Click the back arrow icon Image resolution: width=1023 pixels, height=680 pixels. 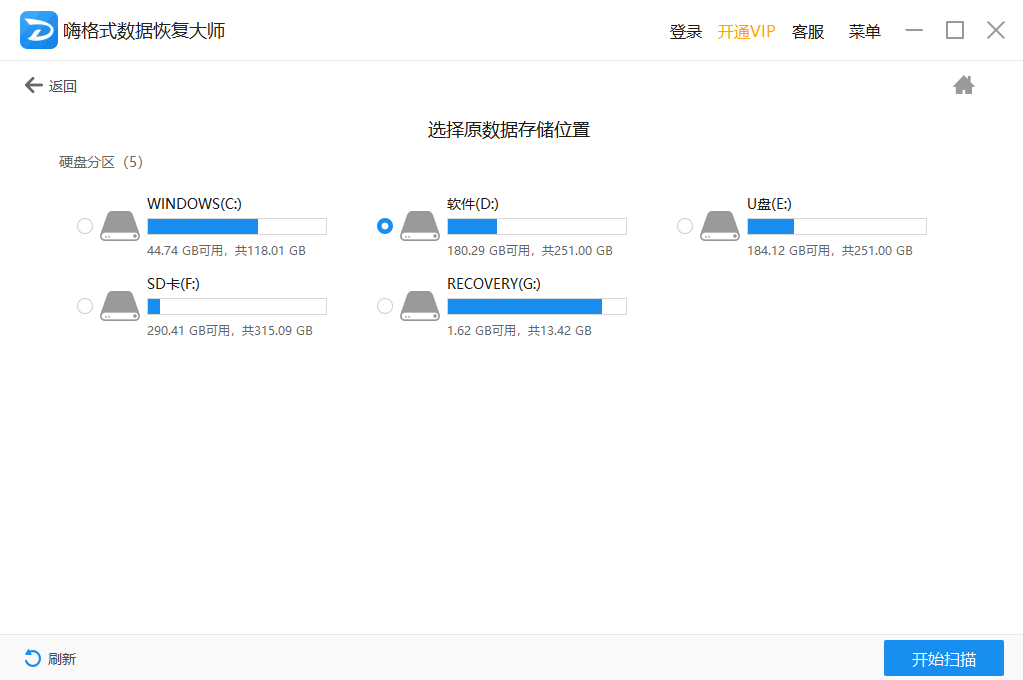[x=33, y=85]
